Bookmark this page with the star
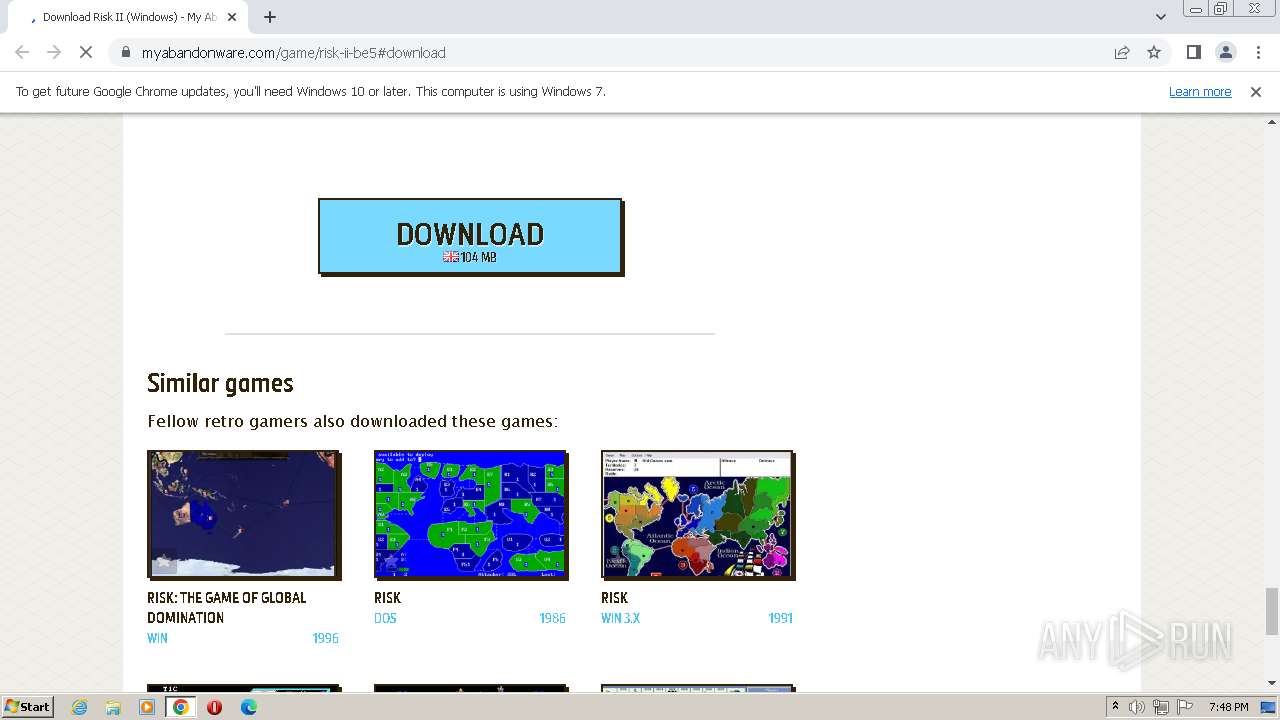 (x=1154, y=52)
